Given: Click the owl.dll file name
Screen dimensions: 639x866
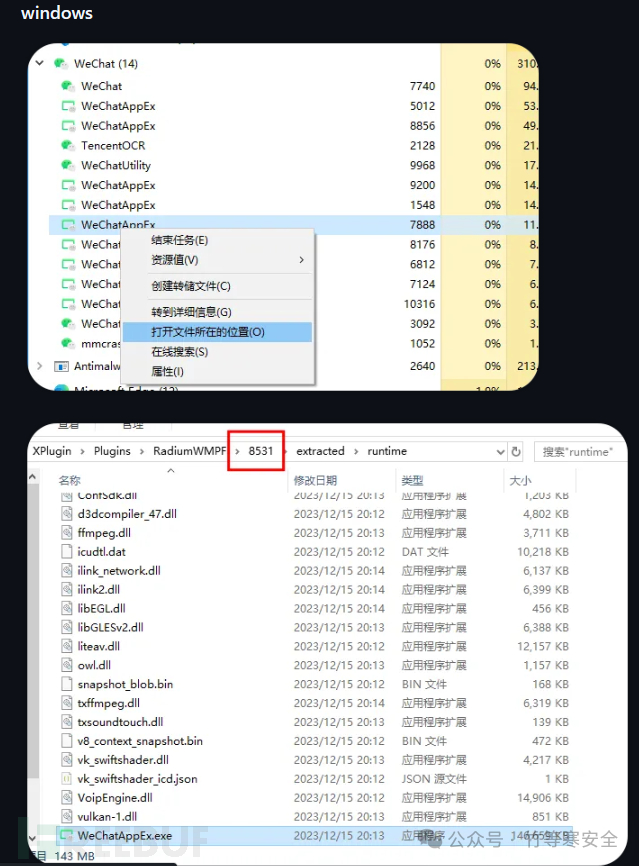Looking at the screenshot, I should point(94,666).
